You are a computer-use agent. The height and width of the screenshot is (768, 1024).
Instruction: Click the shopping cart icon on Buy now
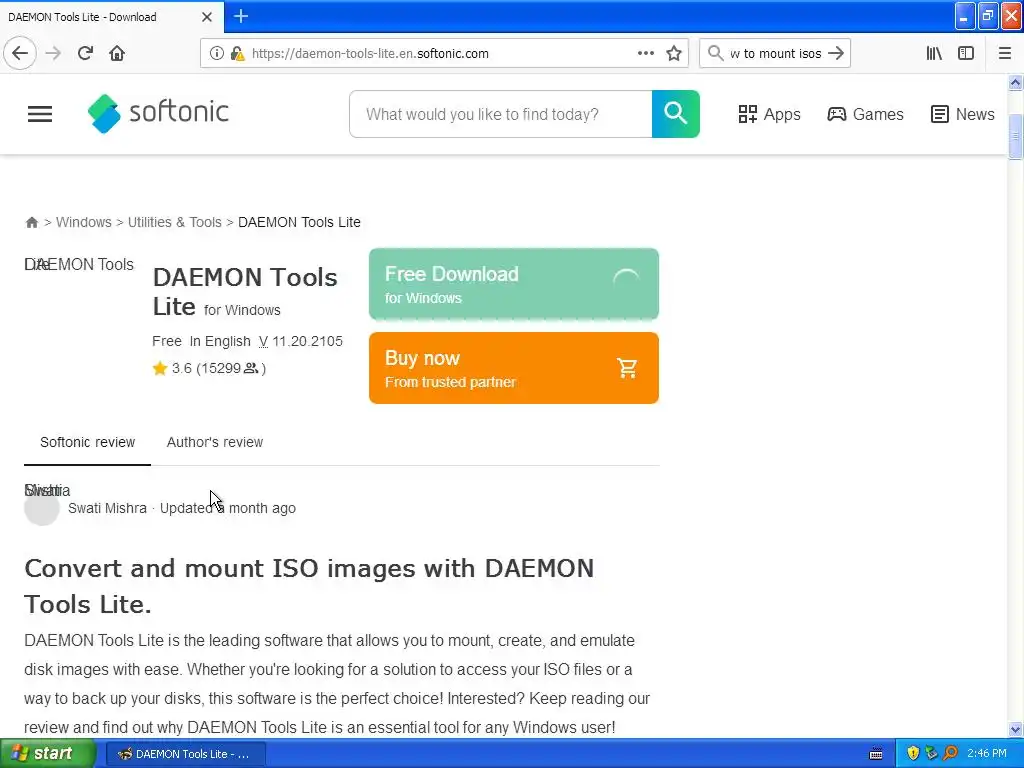pyautogui.click(x=627, y=368)
